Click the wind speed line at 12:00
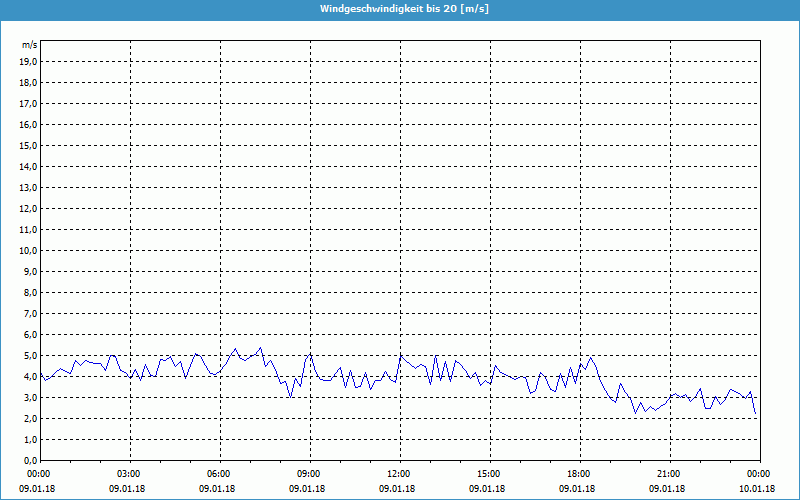800x500 pixels. [400, 356]
